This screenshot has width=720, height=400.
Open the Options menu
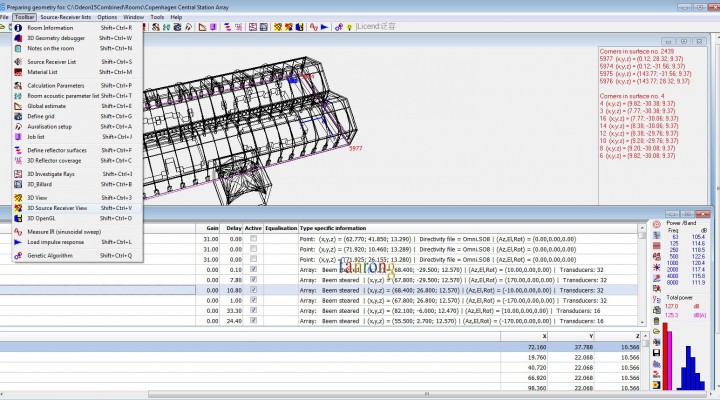coord(107,17)
